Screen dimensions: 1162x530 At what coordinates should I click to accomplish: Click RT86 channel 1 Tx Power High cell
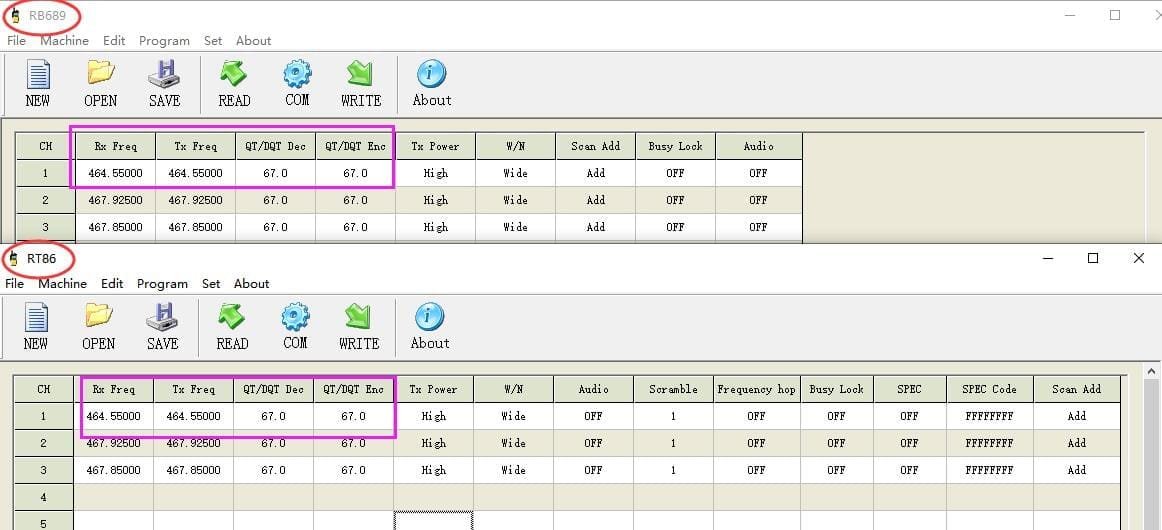click(x=434, y=417)
